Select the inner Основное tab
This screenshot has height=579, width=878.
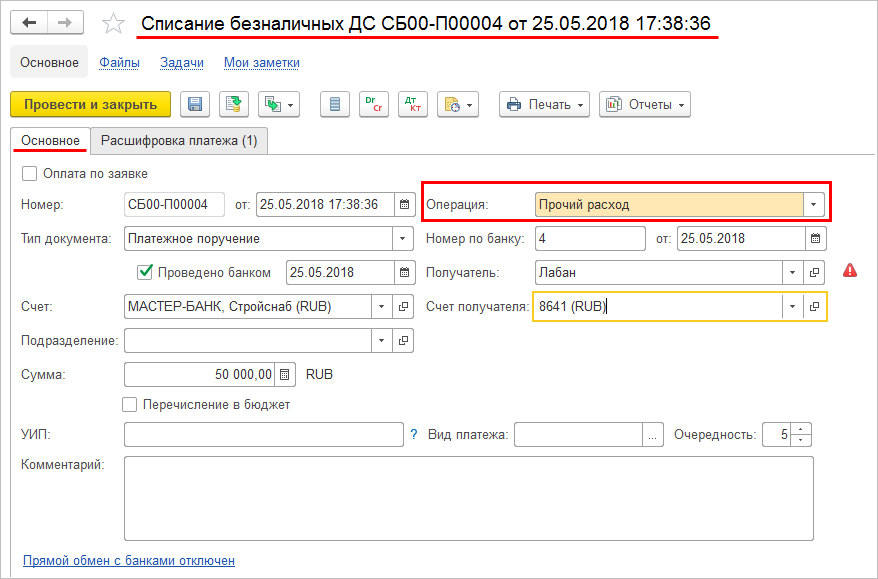tap(50, 141)
